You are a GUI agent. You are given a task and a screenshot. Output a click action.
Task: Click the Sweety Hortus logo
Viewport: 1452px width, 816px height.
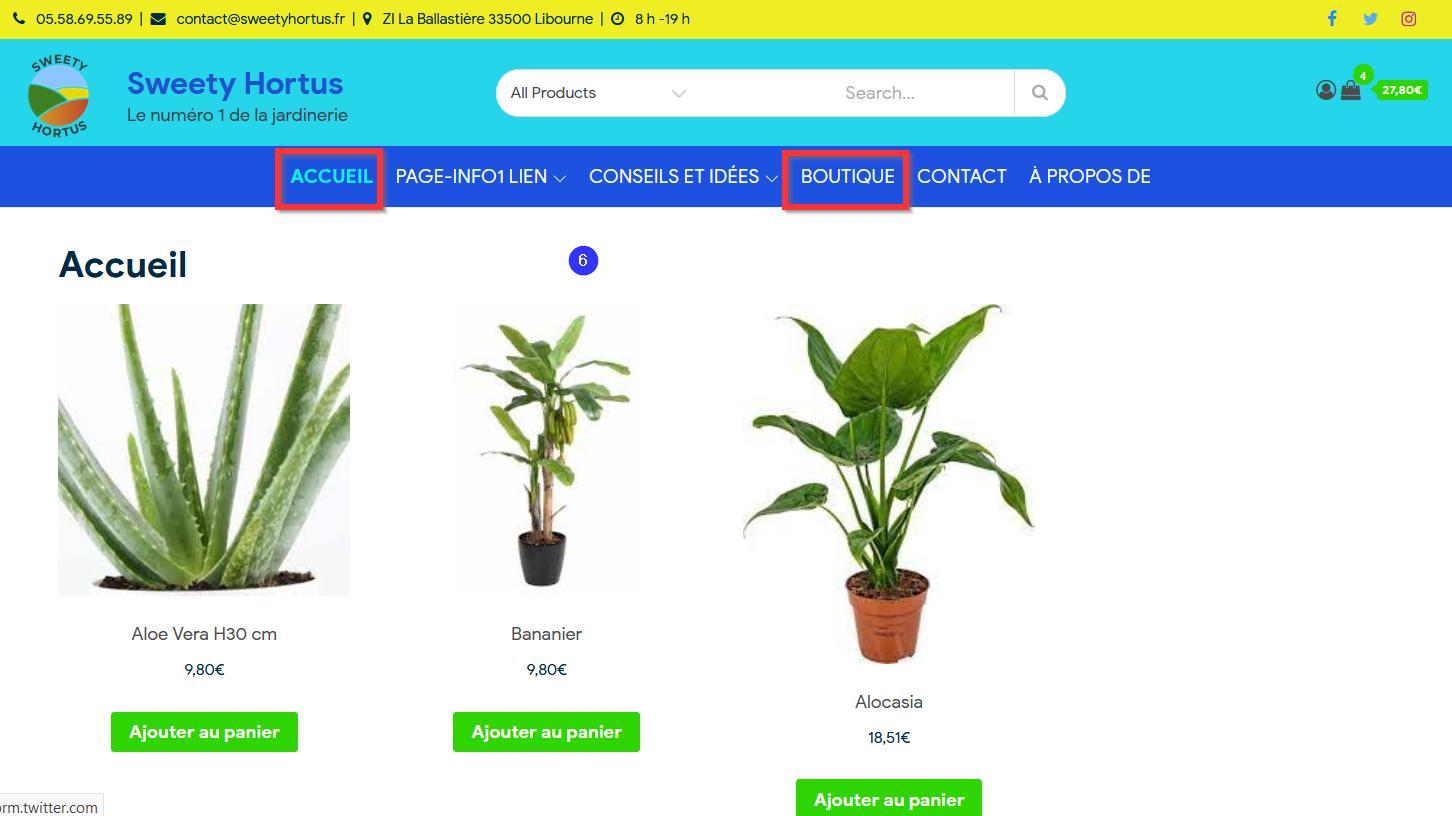(58, 96)
